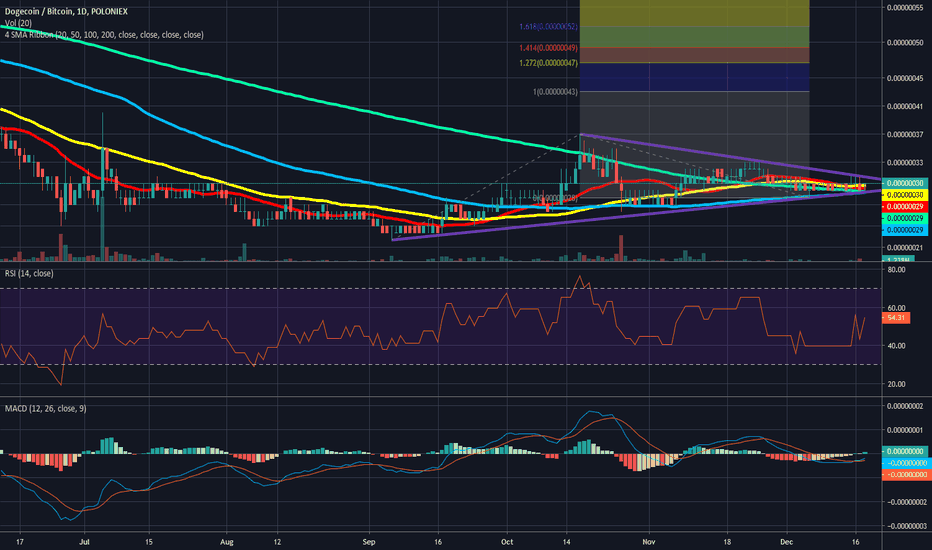Select the Vol (20) indicator label
Viewport: 932px width, 550px height.
pos(18,23)
